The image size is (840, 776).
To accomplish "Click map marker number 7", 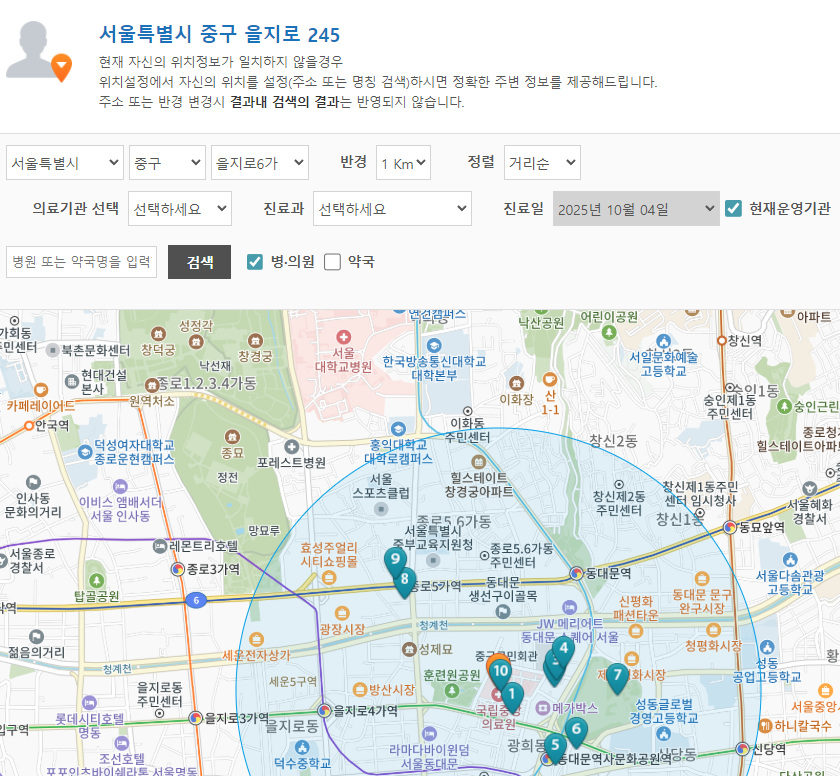I will click(x=617, y=677).
